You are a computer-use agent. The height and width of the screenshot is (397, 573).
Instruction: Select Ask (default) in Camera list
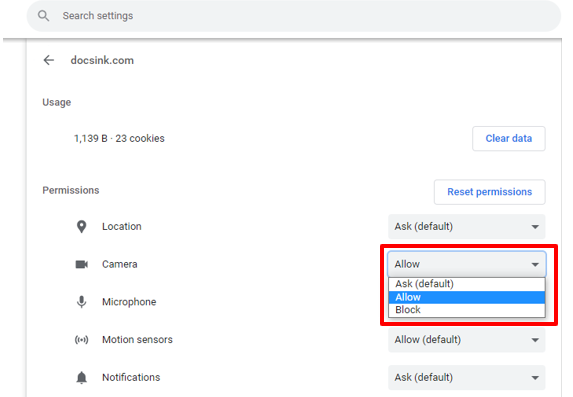point(467,284)
